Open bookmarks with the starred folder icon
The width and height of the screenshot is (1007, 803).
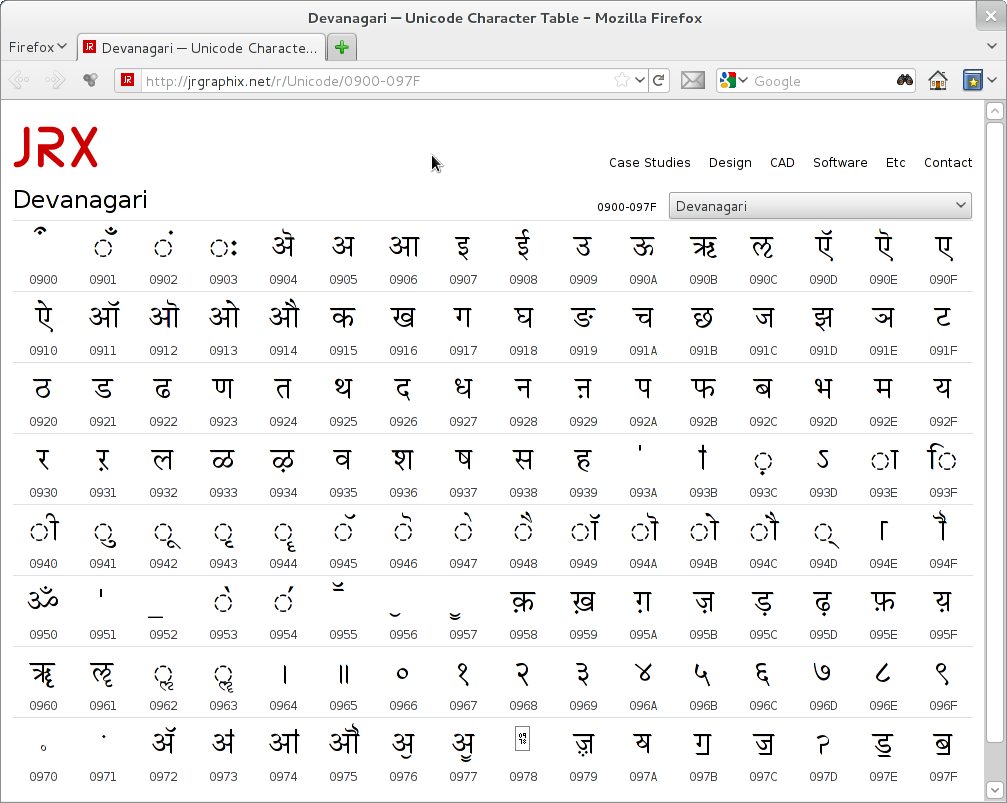click(971, 80)
